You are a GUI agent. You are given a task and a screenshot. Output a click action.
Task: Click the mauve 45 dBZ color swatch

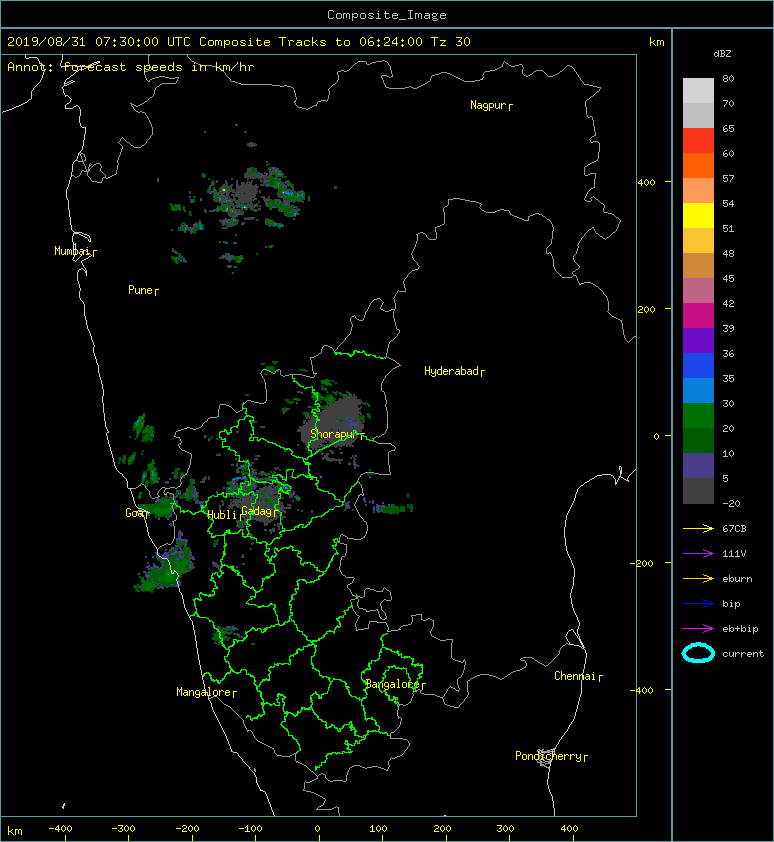pyautogui.click(x=698, y=291)
